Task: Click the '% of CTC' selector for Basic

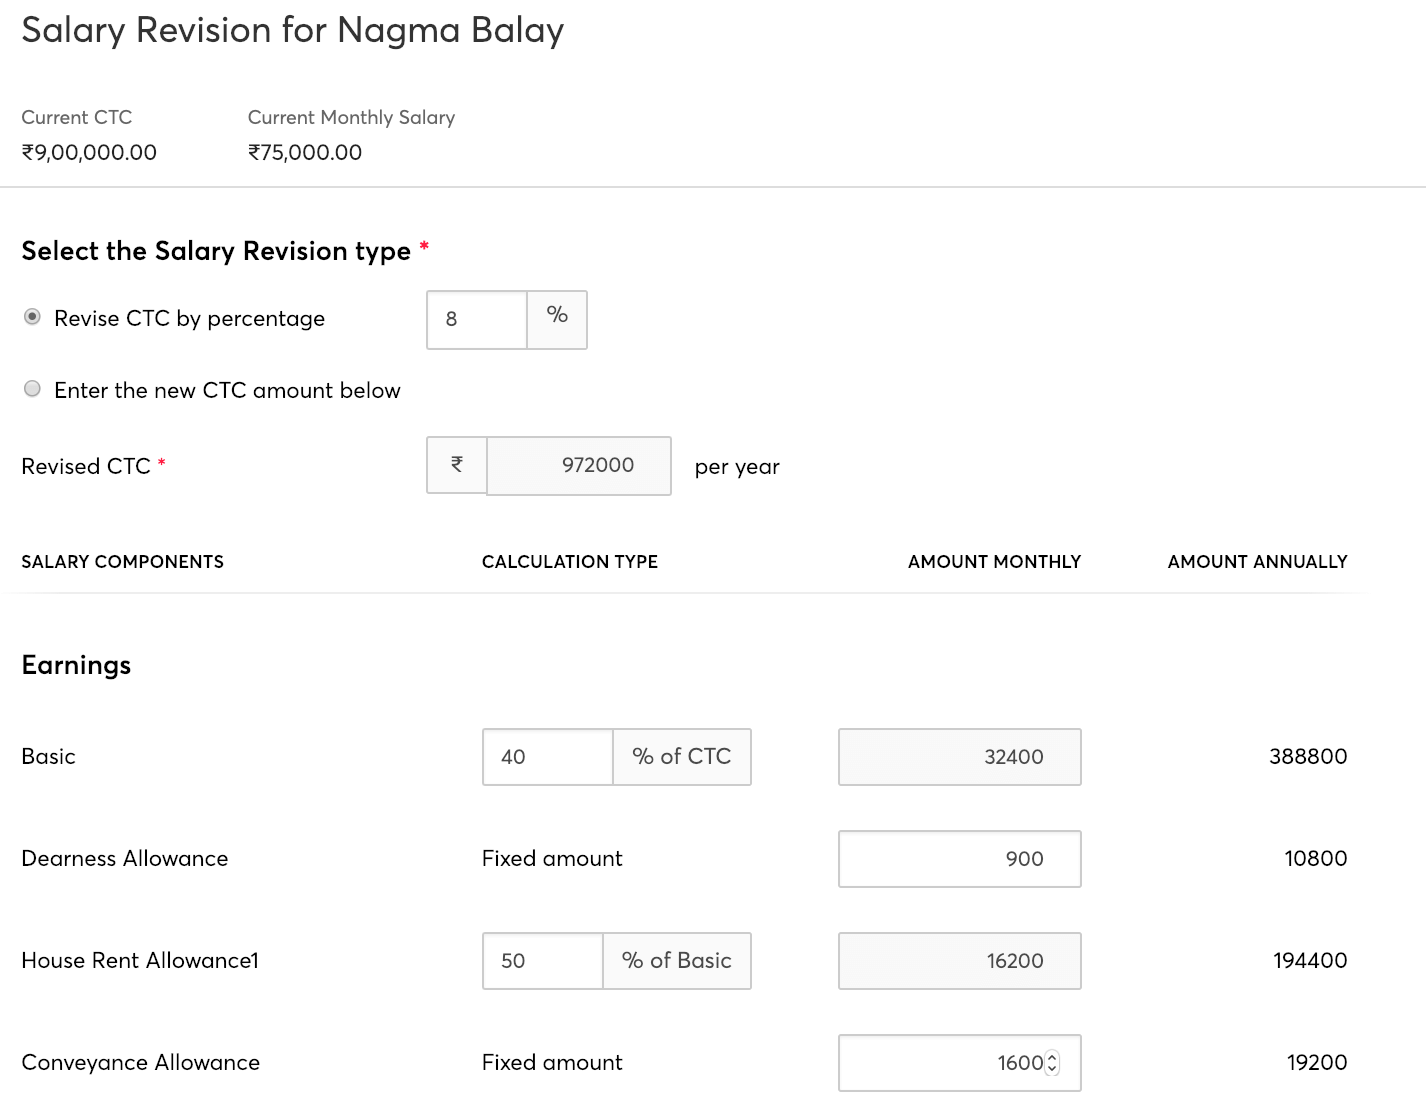Action: tap(681, 757)
